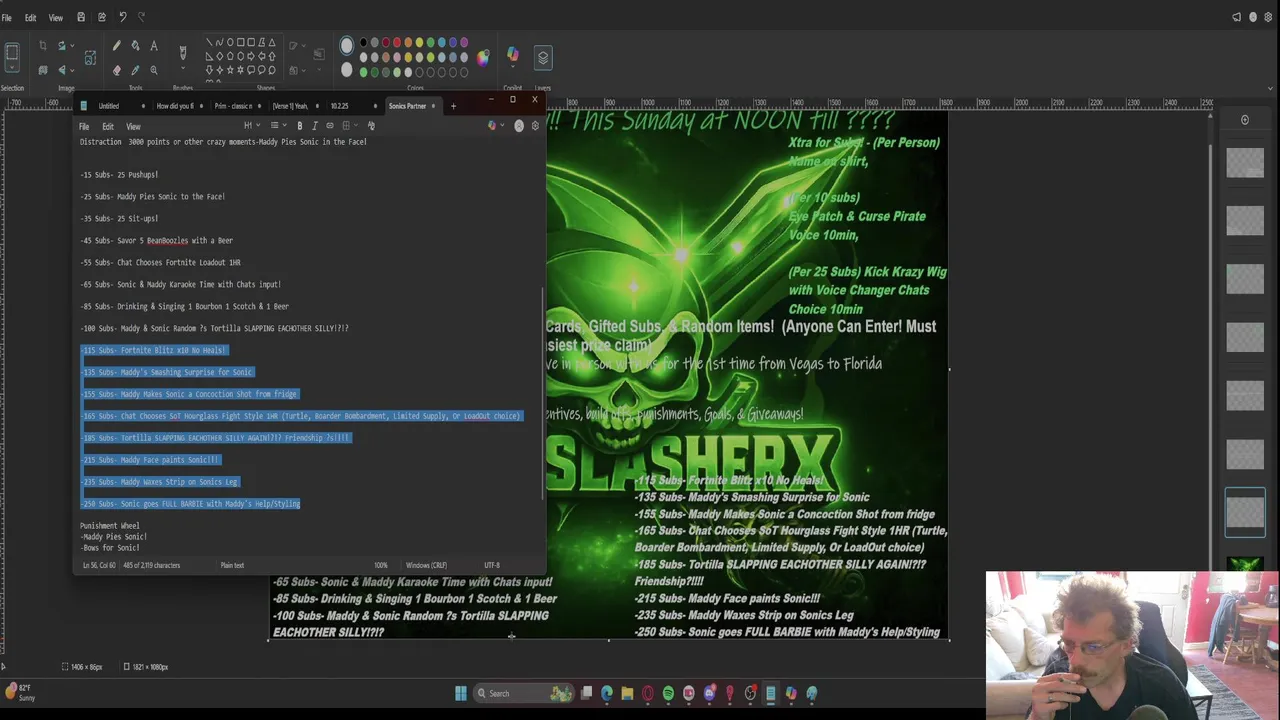
Task: Select the green-logo layer thumbnail
Action: [x=1246, y=565]
